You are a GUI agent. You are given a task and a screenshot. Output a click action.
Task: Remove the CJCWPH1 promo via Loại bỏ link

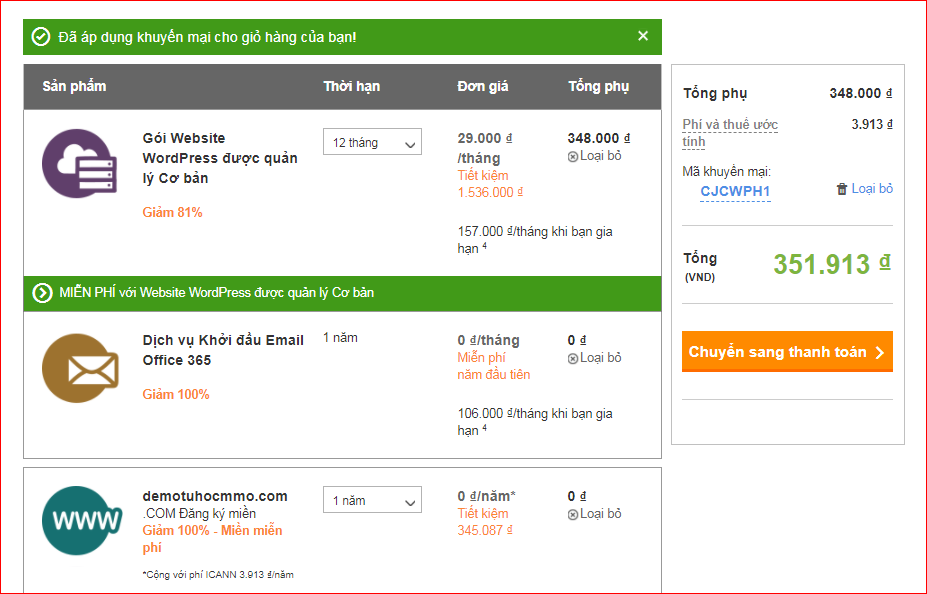(872, 188)
